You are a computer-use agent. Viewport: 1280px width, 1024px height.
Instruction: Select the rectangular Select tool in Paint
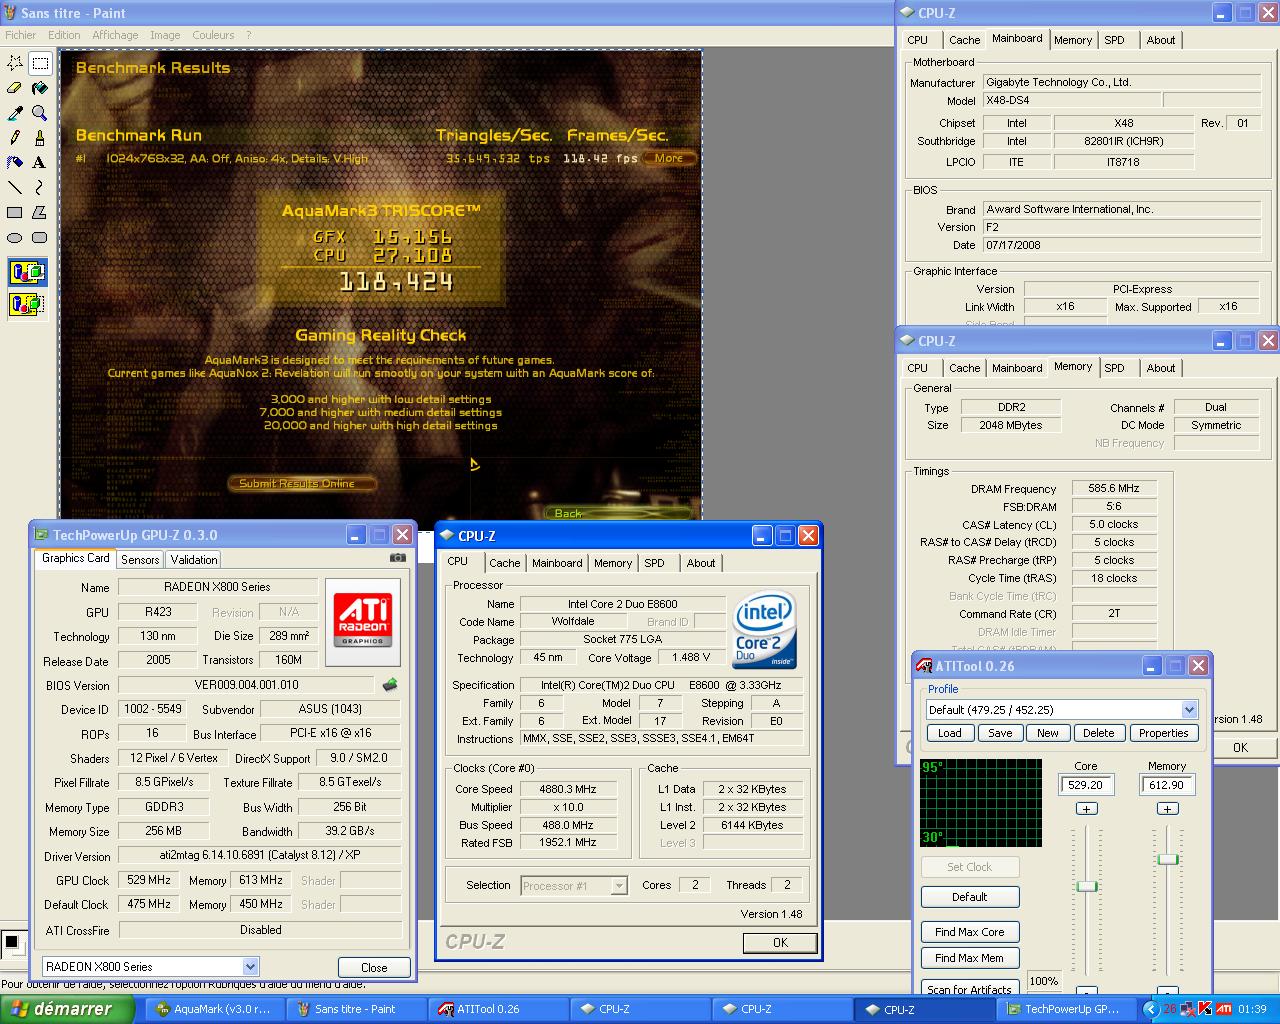point(40,63)
